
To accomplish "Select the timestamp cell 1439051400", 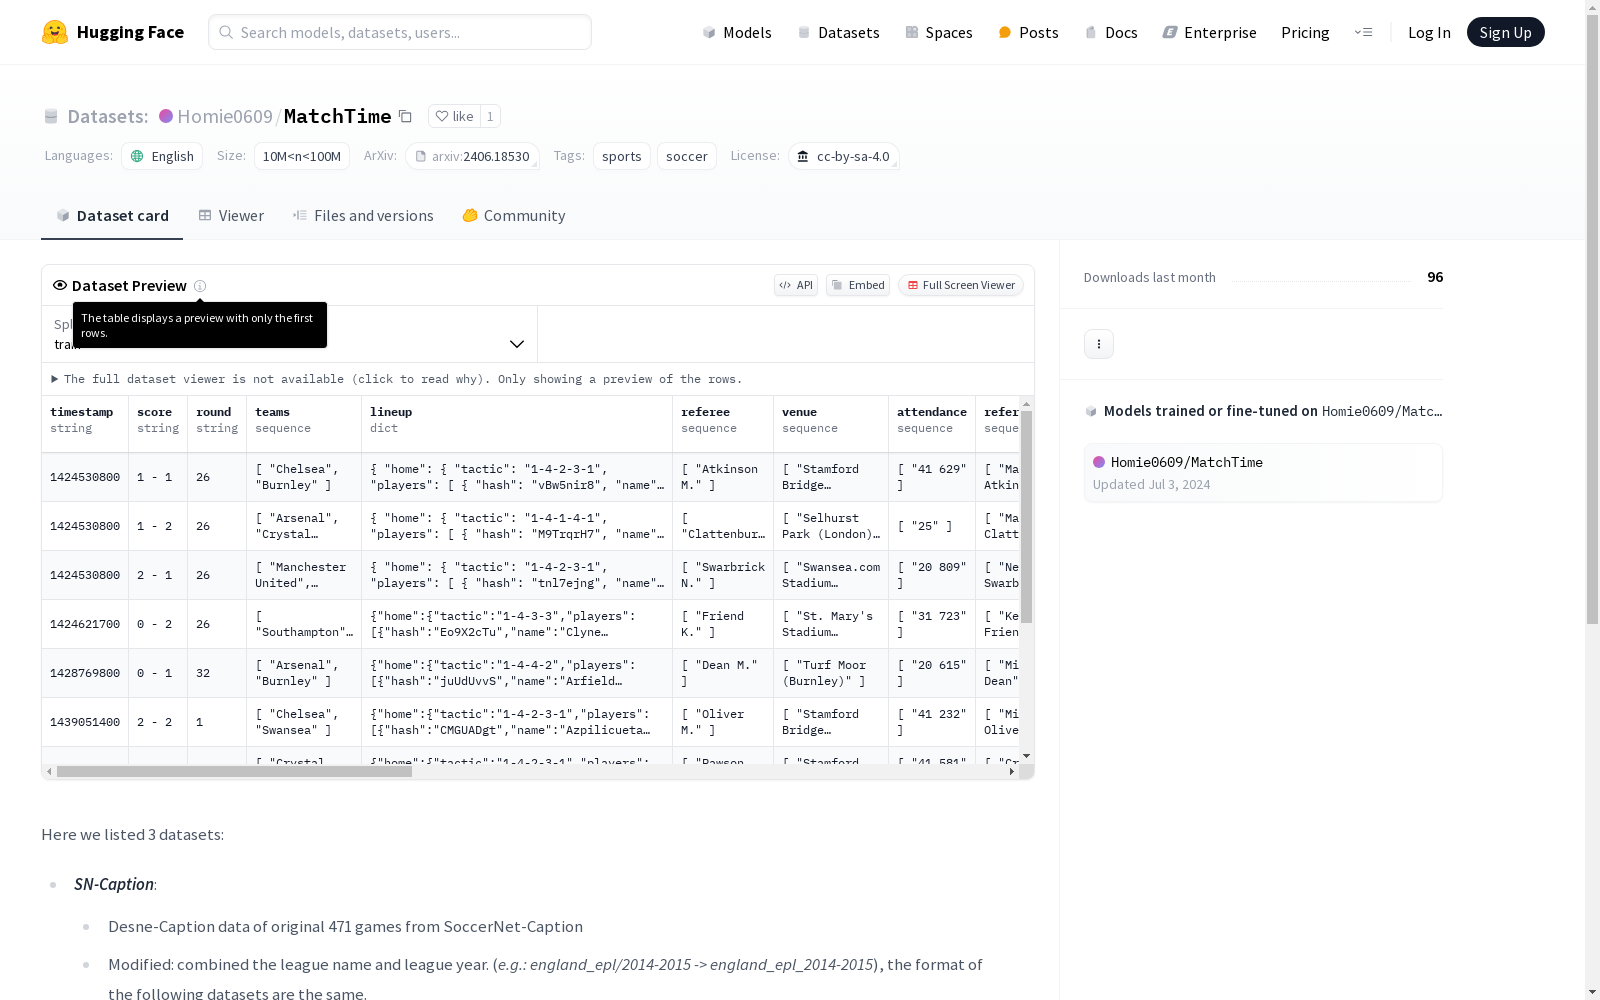I will (85, 722).
